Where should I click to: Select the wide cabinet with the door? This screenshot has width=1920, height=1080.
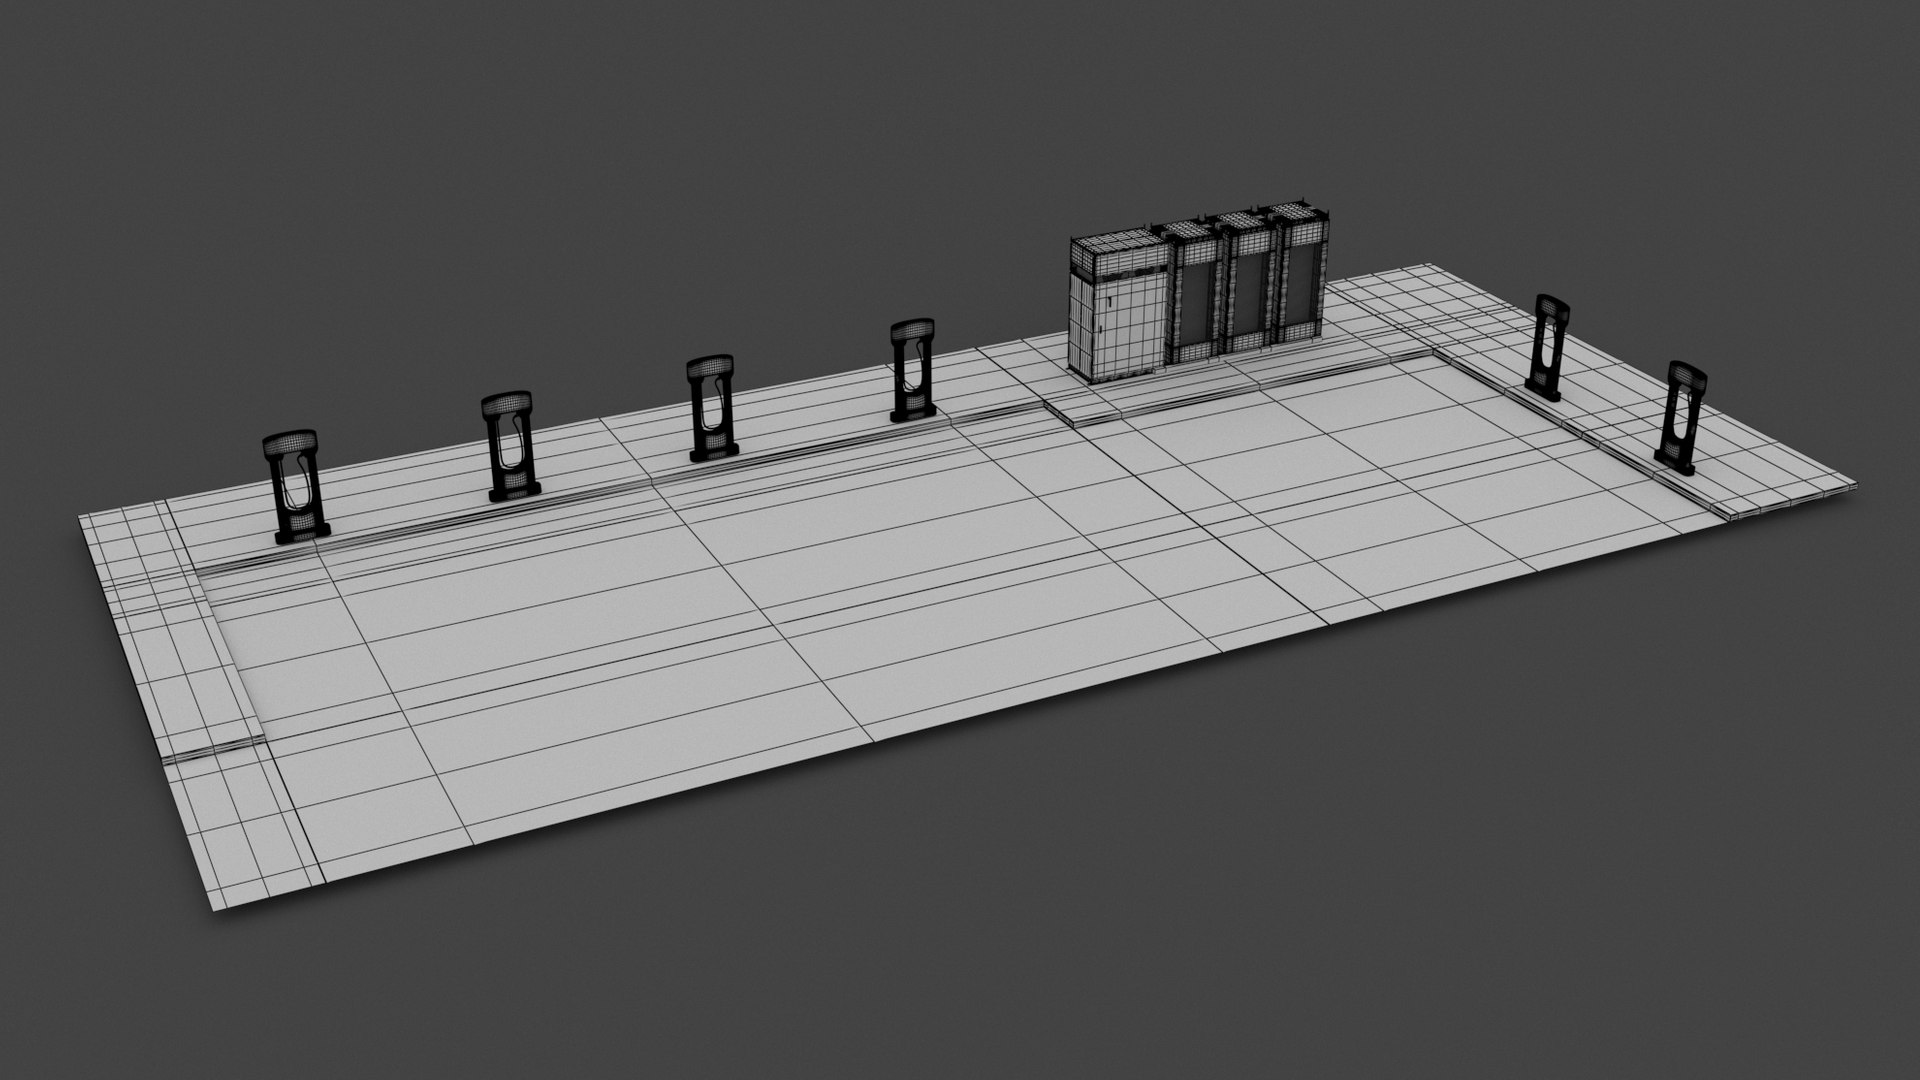tap(1118, 310)
